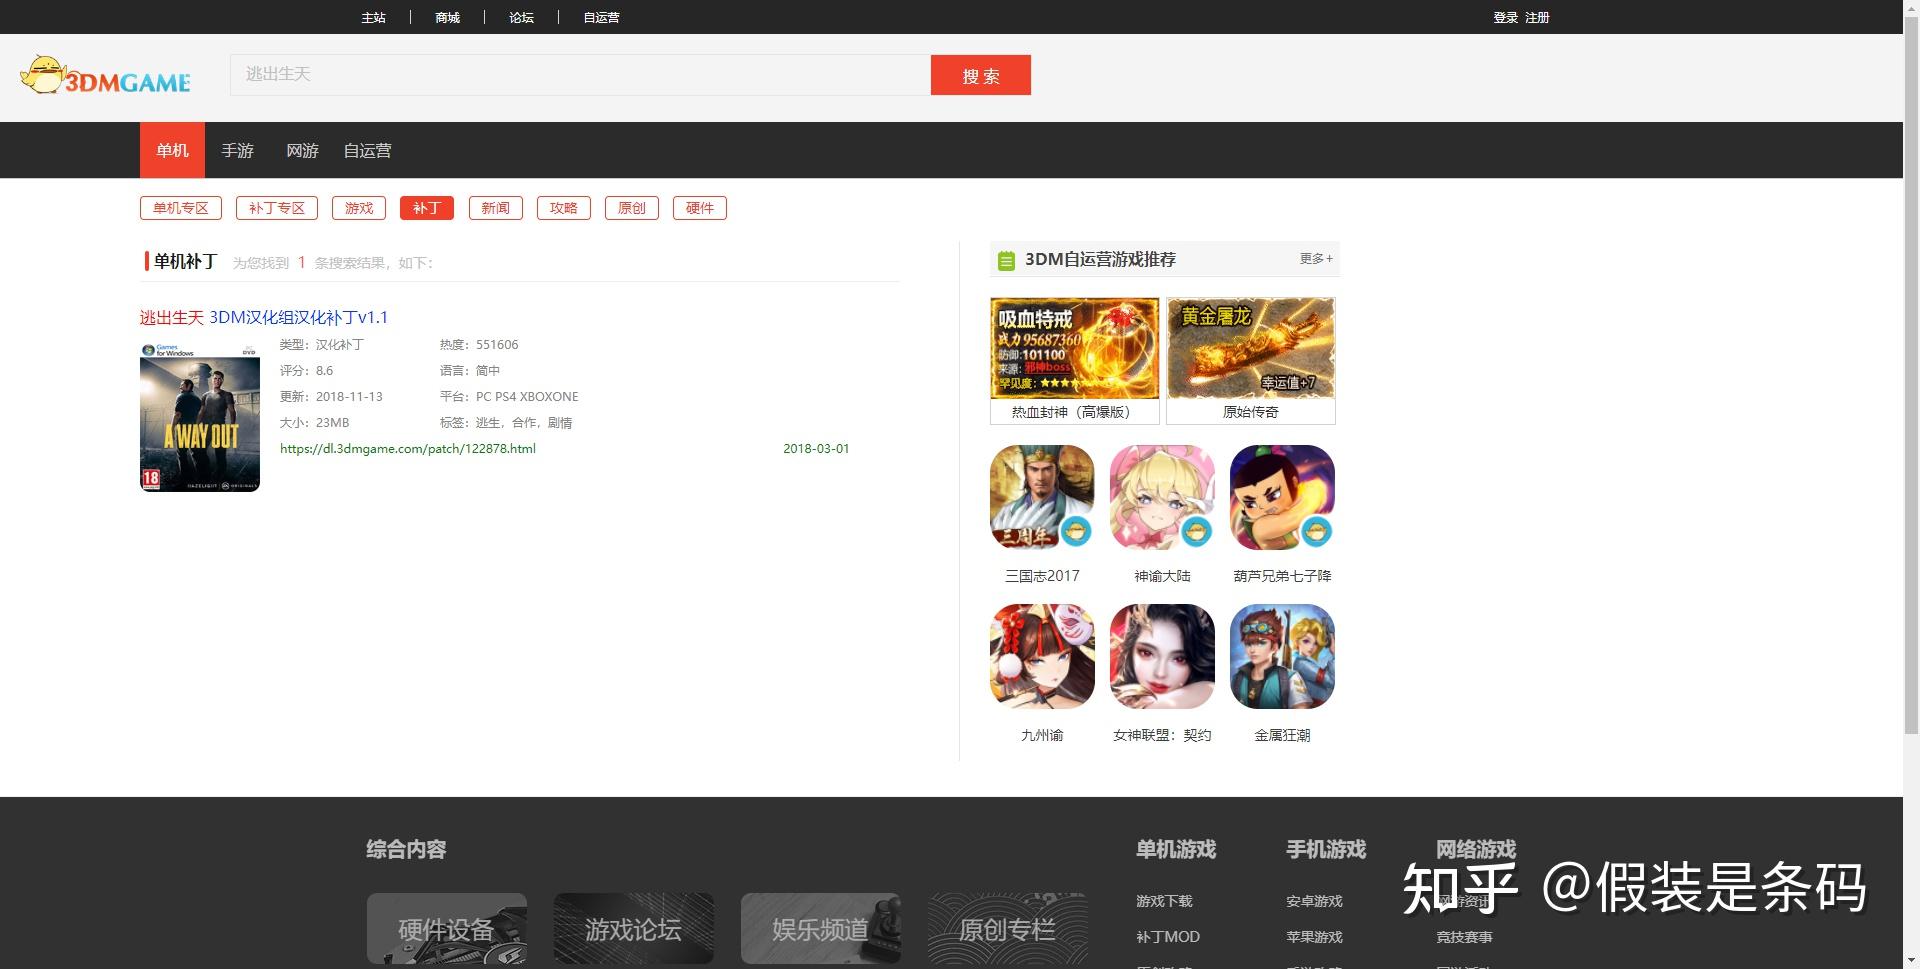
Task: Open the 原始传奇 caption link
Action: coord(1251,412)
